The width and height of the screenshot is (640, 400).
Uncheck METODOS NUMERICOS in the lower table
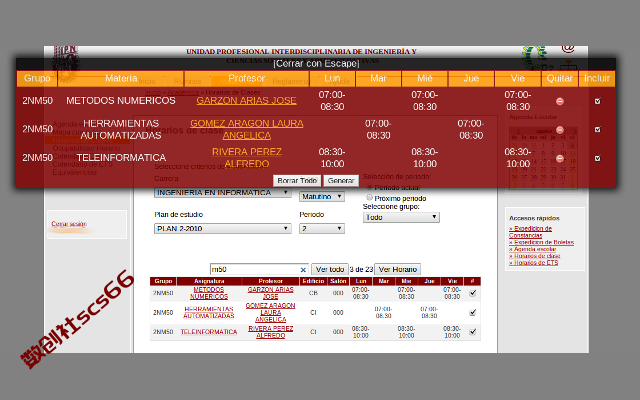coord(473,293)
